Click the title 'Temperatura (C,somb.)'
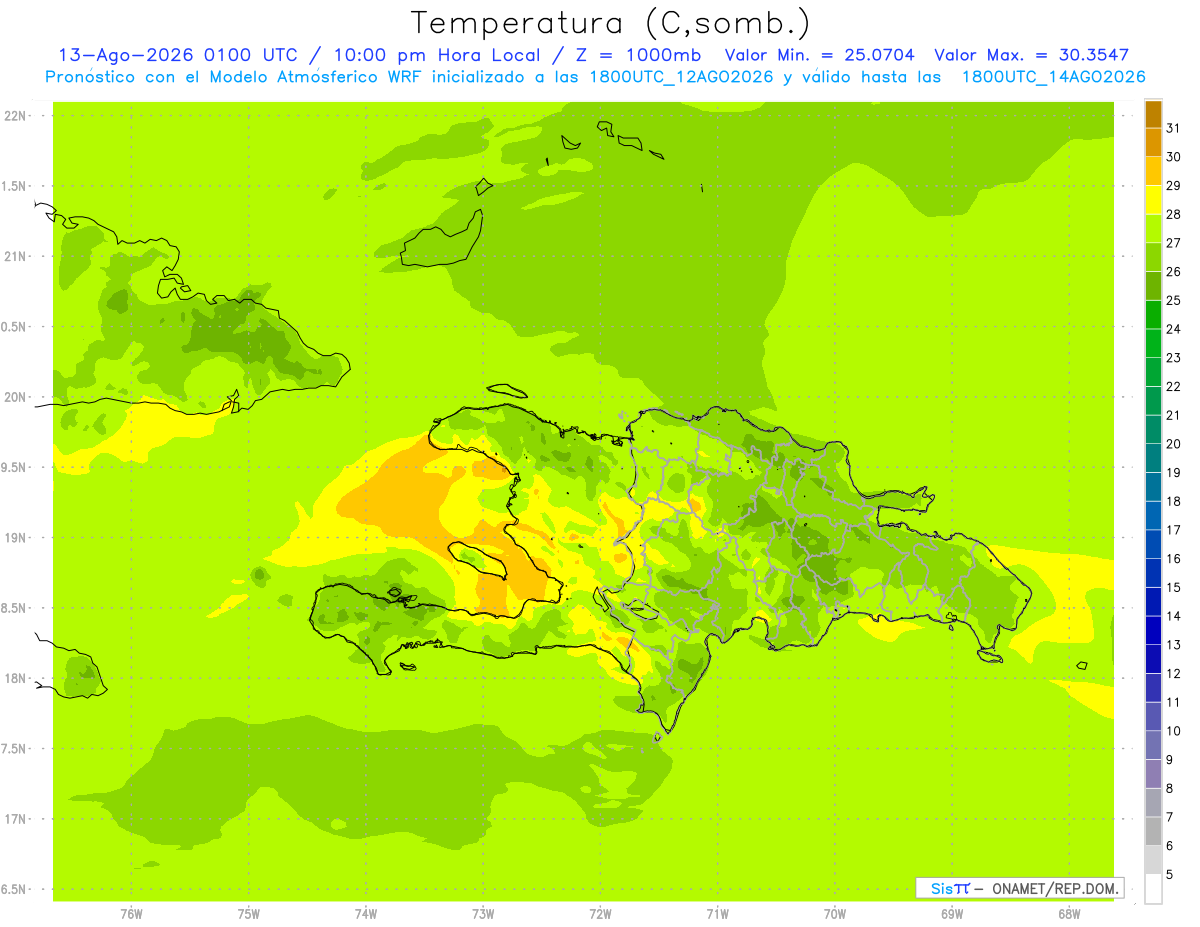 coord(611,23)
